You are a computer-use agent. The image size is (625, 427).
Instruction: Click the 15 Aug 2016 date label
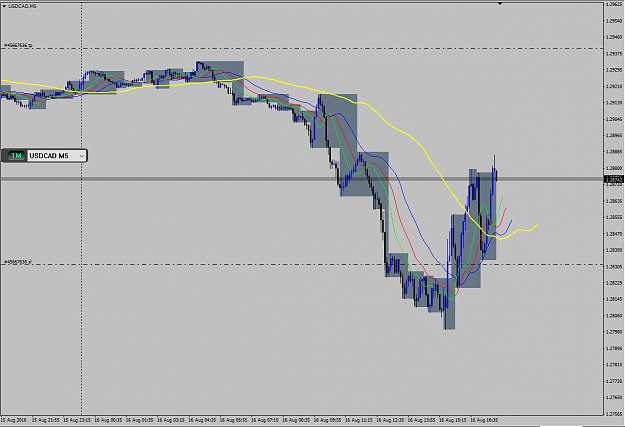point(14,420)
